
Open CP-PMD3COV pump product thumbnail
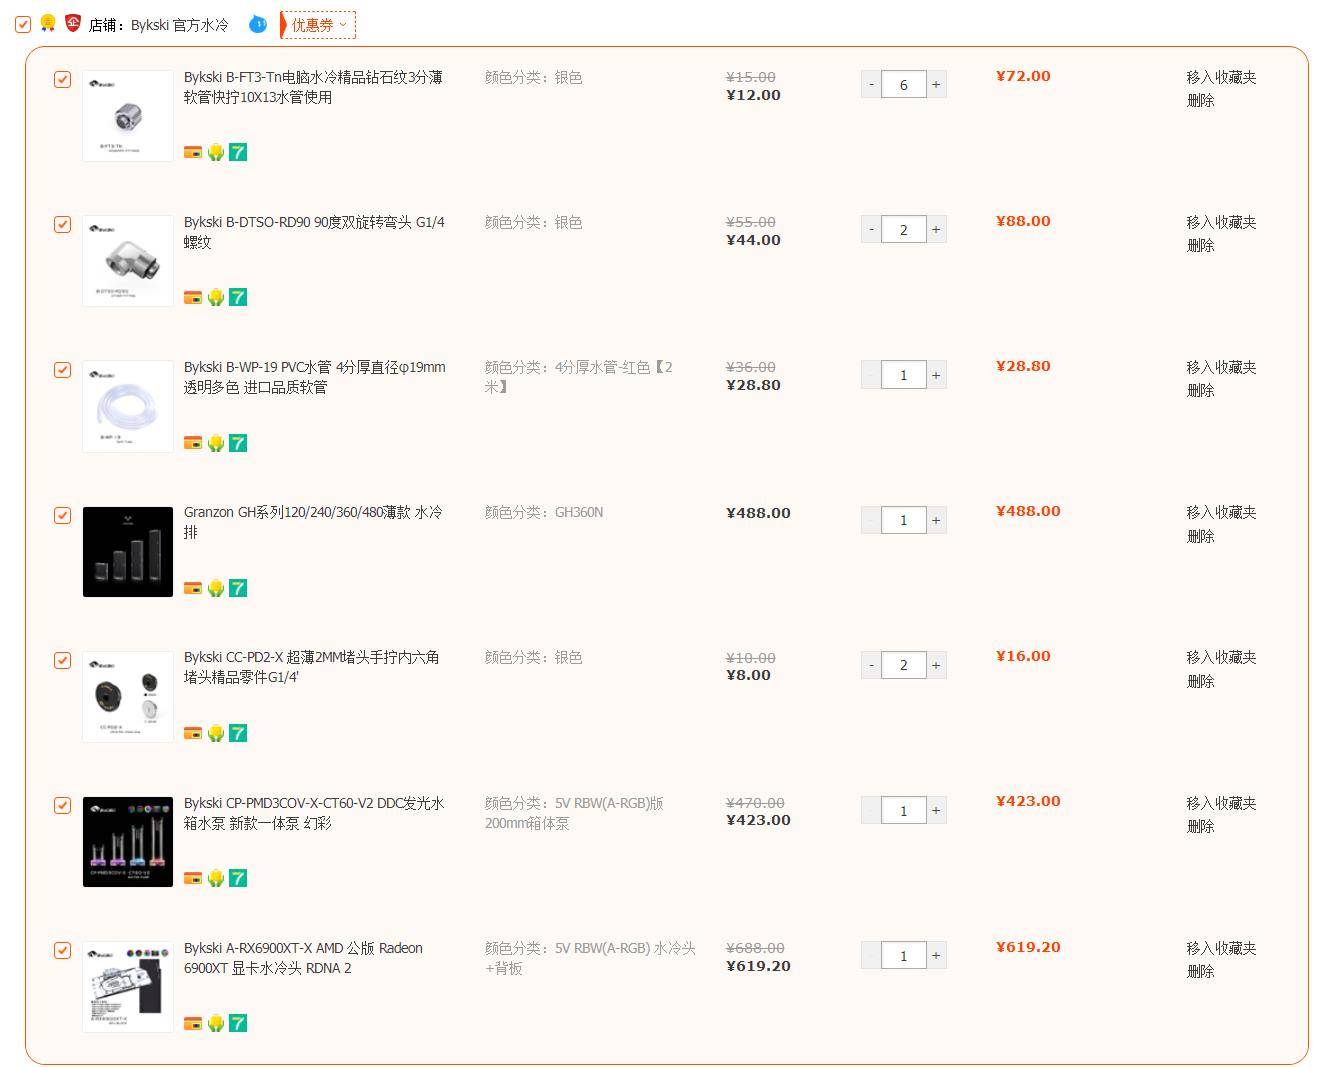(128, 842)
